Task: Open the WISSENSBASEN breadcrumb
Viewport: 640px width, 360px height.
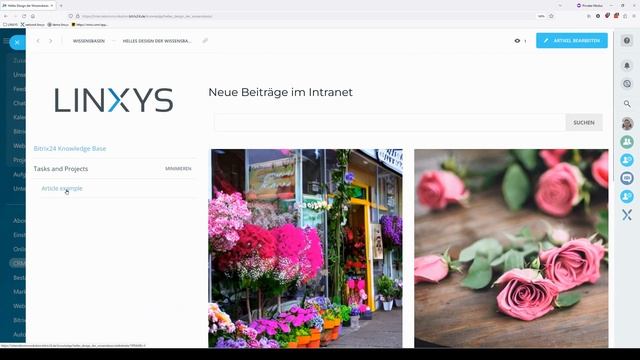Action: click(89, 41)
